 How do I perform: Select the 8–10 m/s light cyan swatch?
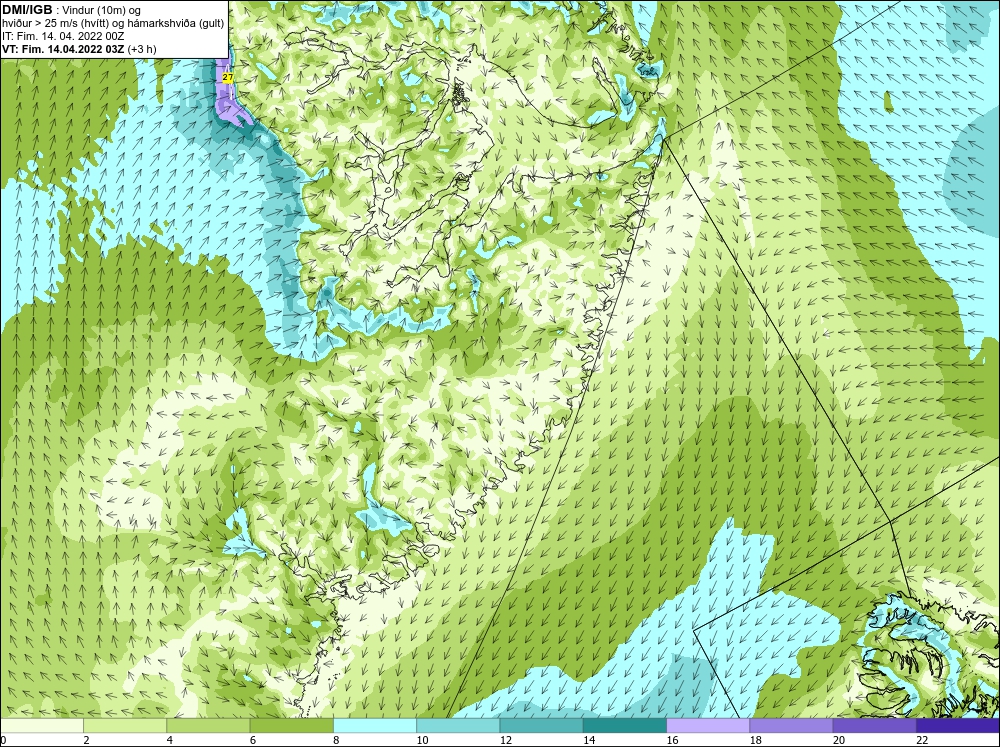tap(375, 726)
